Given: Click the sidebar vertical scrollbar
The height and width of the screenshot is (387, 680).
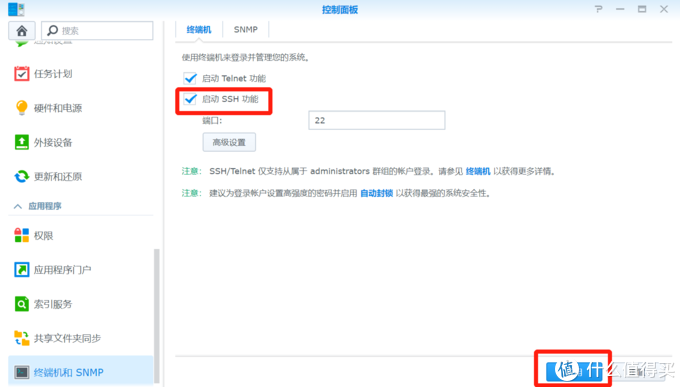Looking at the screenshot, I should click(157, 315).
